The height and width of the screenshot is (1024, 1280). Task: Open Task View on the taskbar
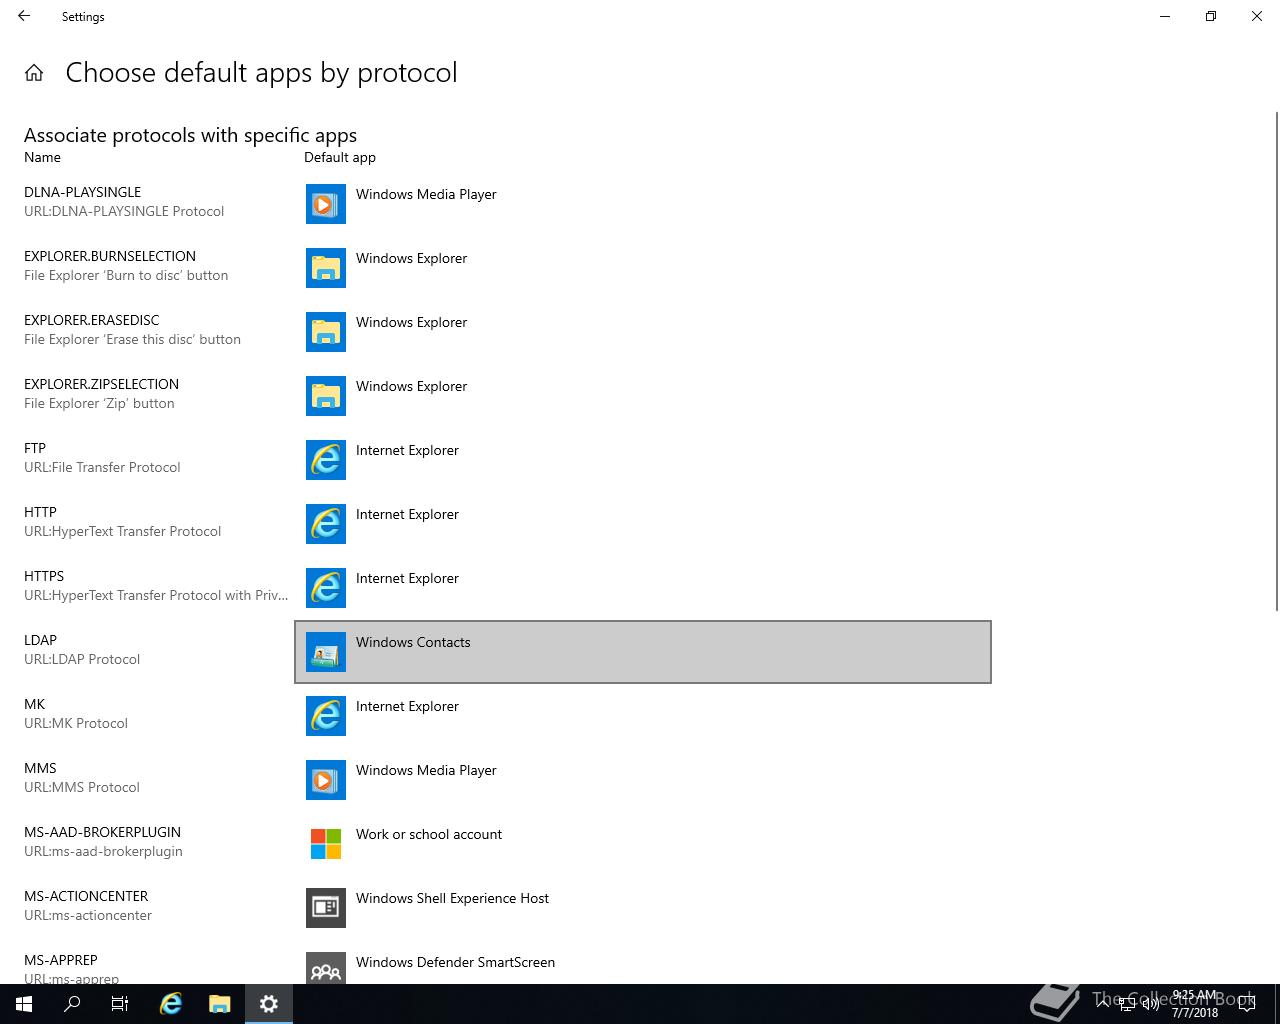pyautogui.click(x=120, y=1004)
